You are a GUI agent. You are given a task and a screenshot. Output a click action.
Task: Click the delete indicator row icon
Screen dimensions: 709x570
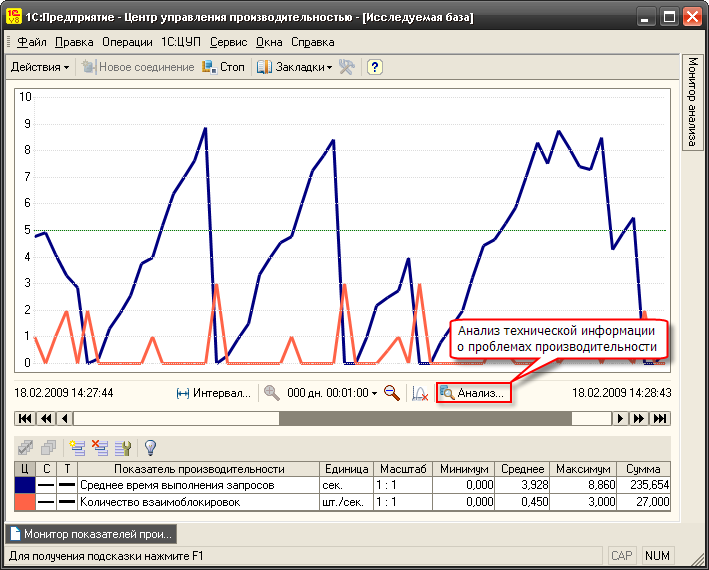click(100, 448)
